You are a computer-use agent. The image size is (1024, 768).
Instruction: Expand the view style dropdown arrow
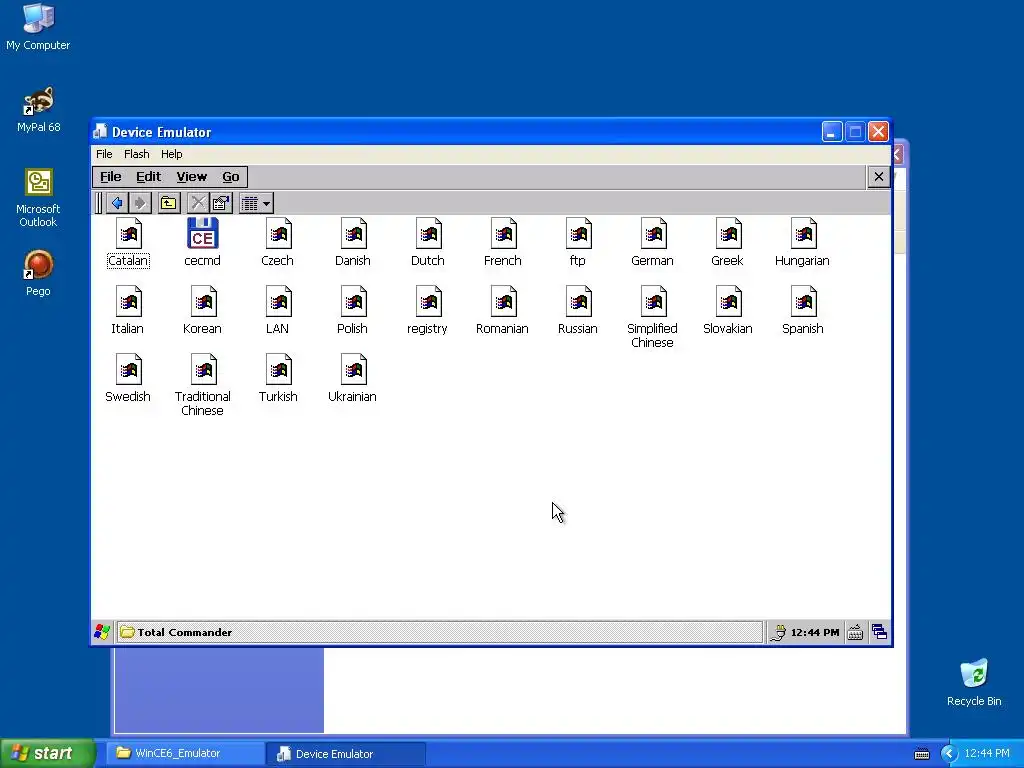(266, 204)
